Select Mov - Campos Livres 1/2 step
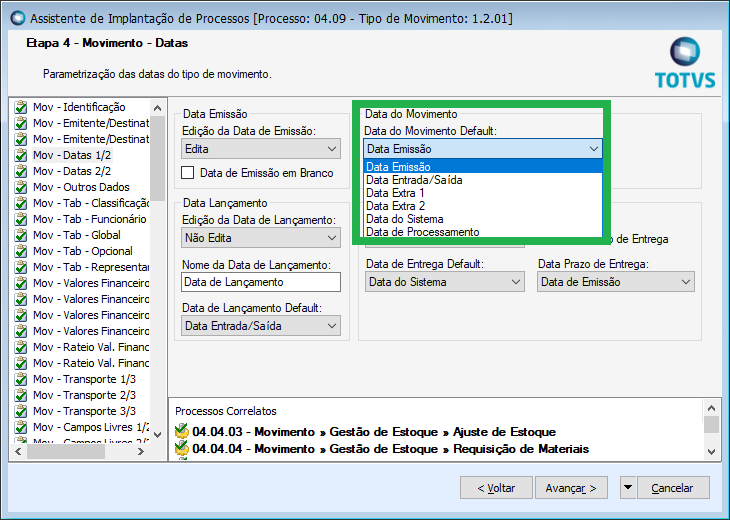 (x=91, y=427)
